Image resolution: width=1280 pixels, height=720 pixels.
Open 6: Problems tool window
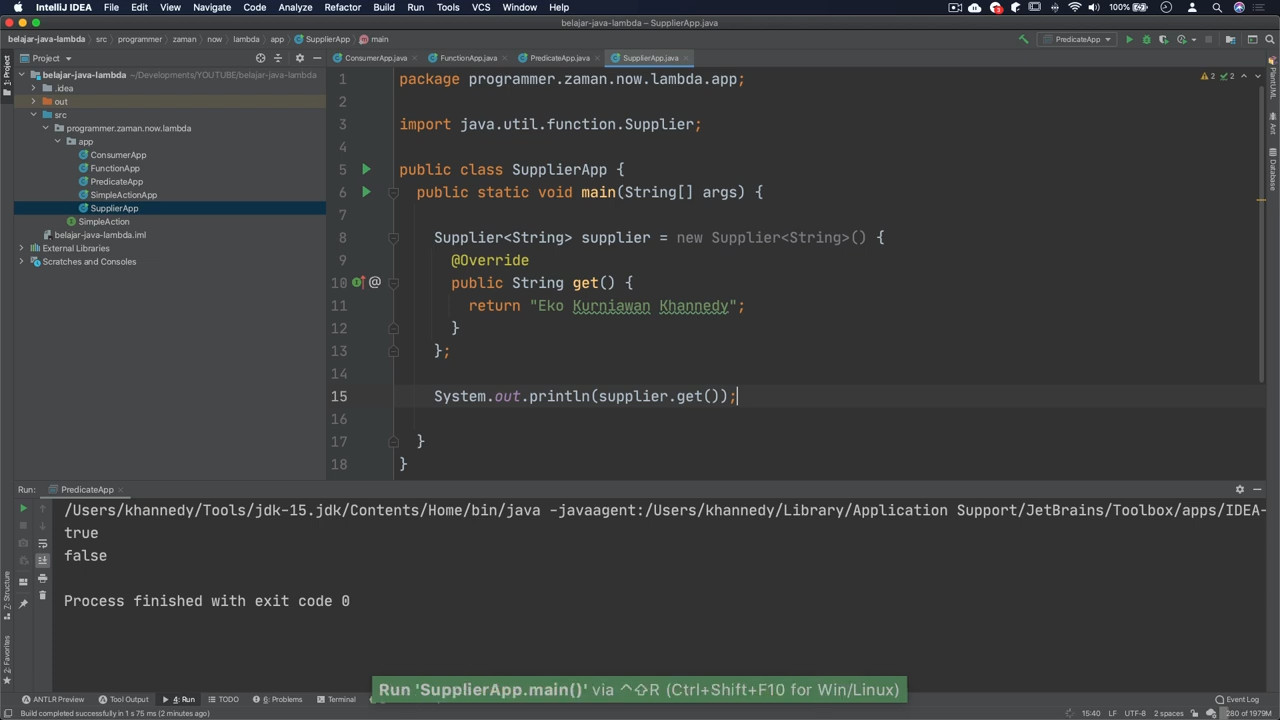click(x=278, y=699)
